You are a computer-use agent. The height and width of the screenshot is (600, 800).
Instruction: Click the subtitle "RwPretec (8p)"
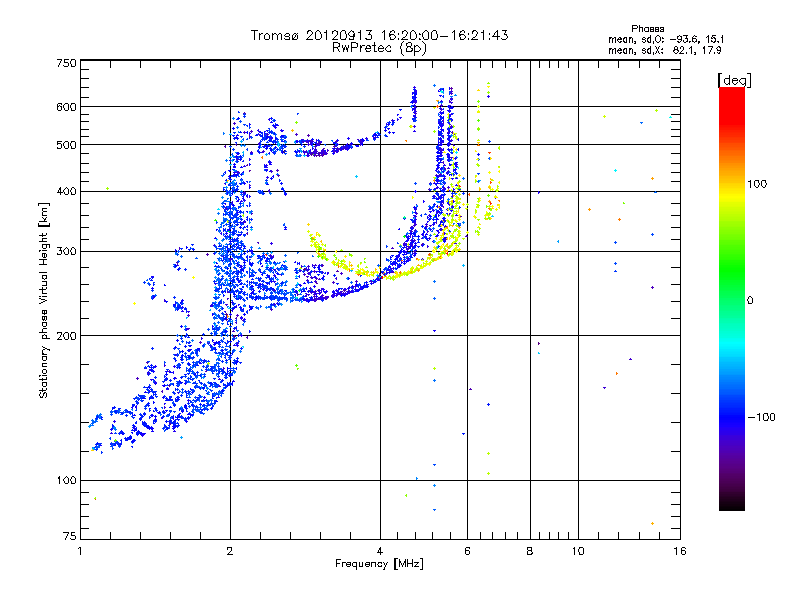click(379, 48)
